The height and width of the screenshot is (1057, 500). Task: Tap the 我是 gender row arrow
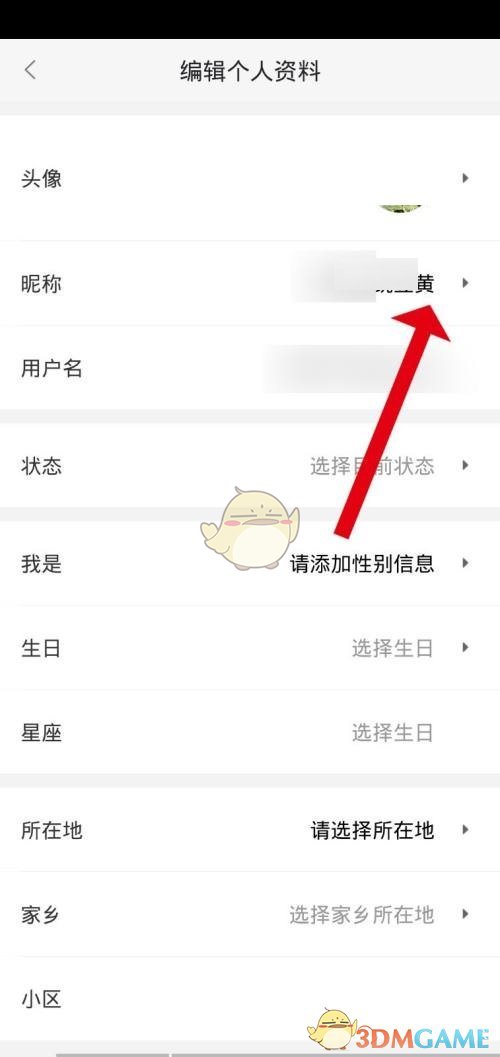465,563
